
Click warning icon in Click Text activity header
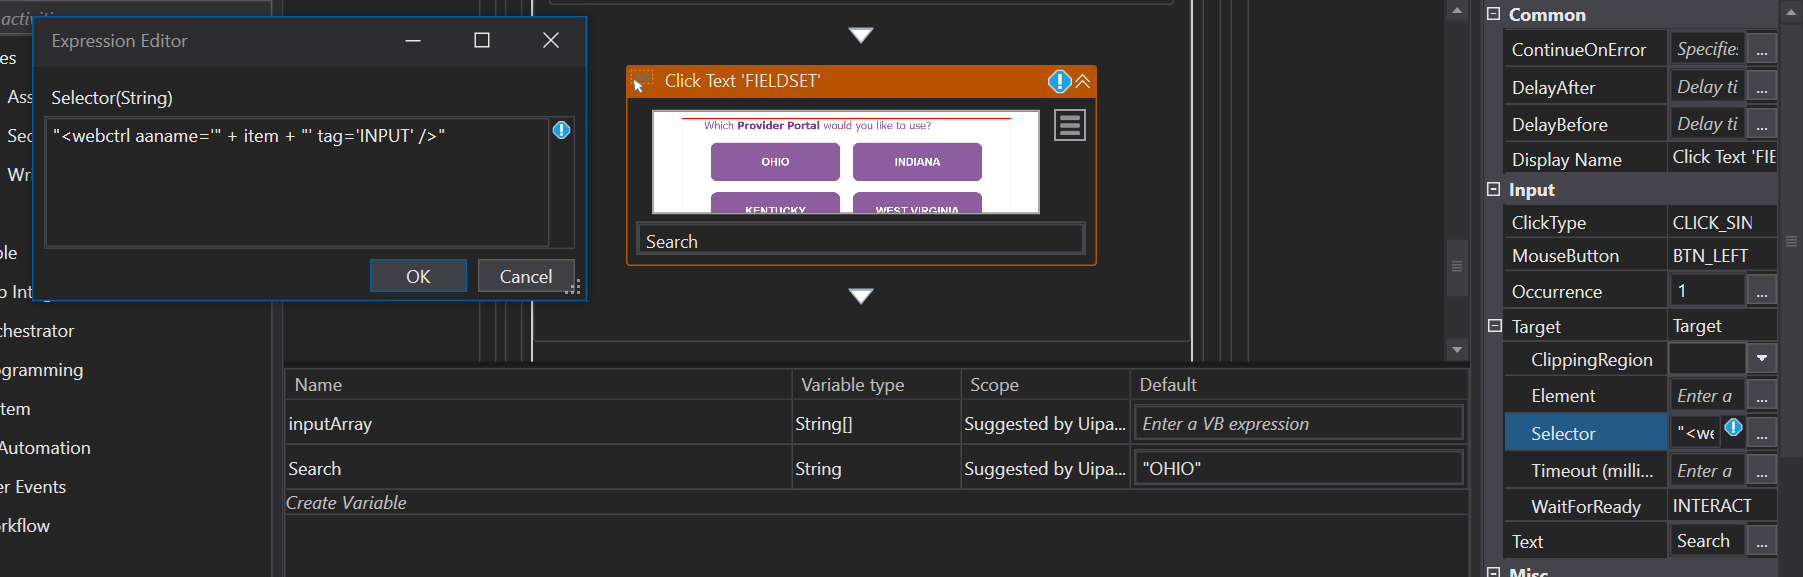click(1059, 81)
